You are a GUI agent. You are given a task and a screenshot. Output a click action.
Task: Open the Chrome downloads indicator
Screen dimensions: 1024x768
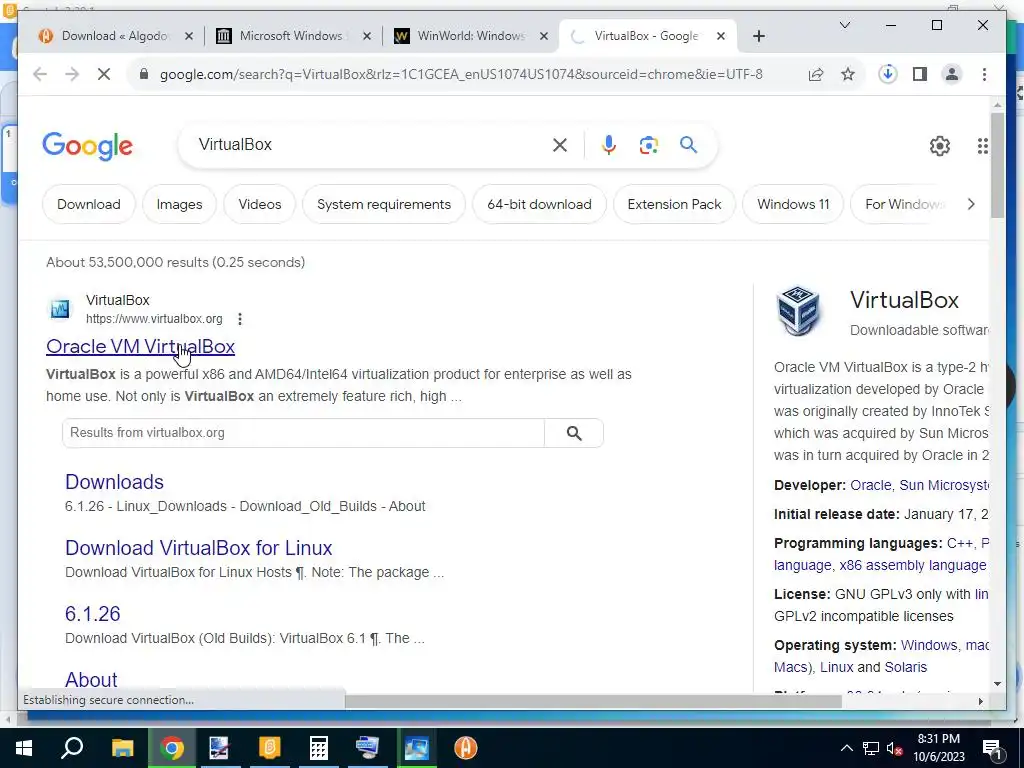[x=888, y=74]
